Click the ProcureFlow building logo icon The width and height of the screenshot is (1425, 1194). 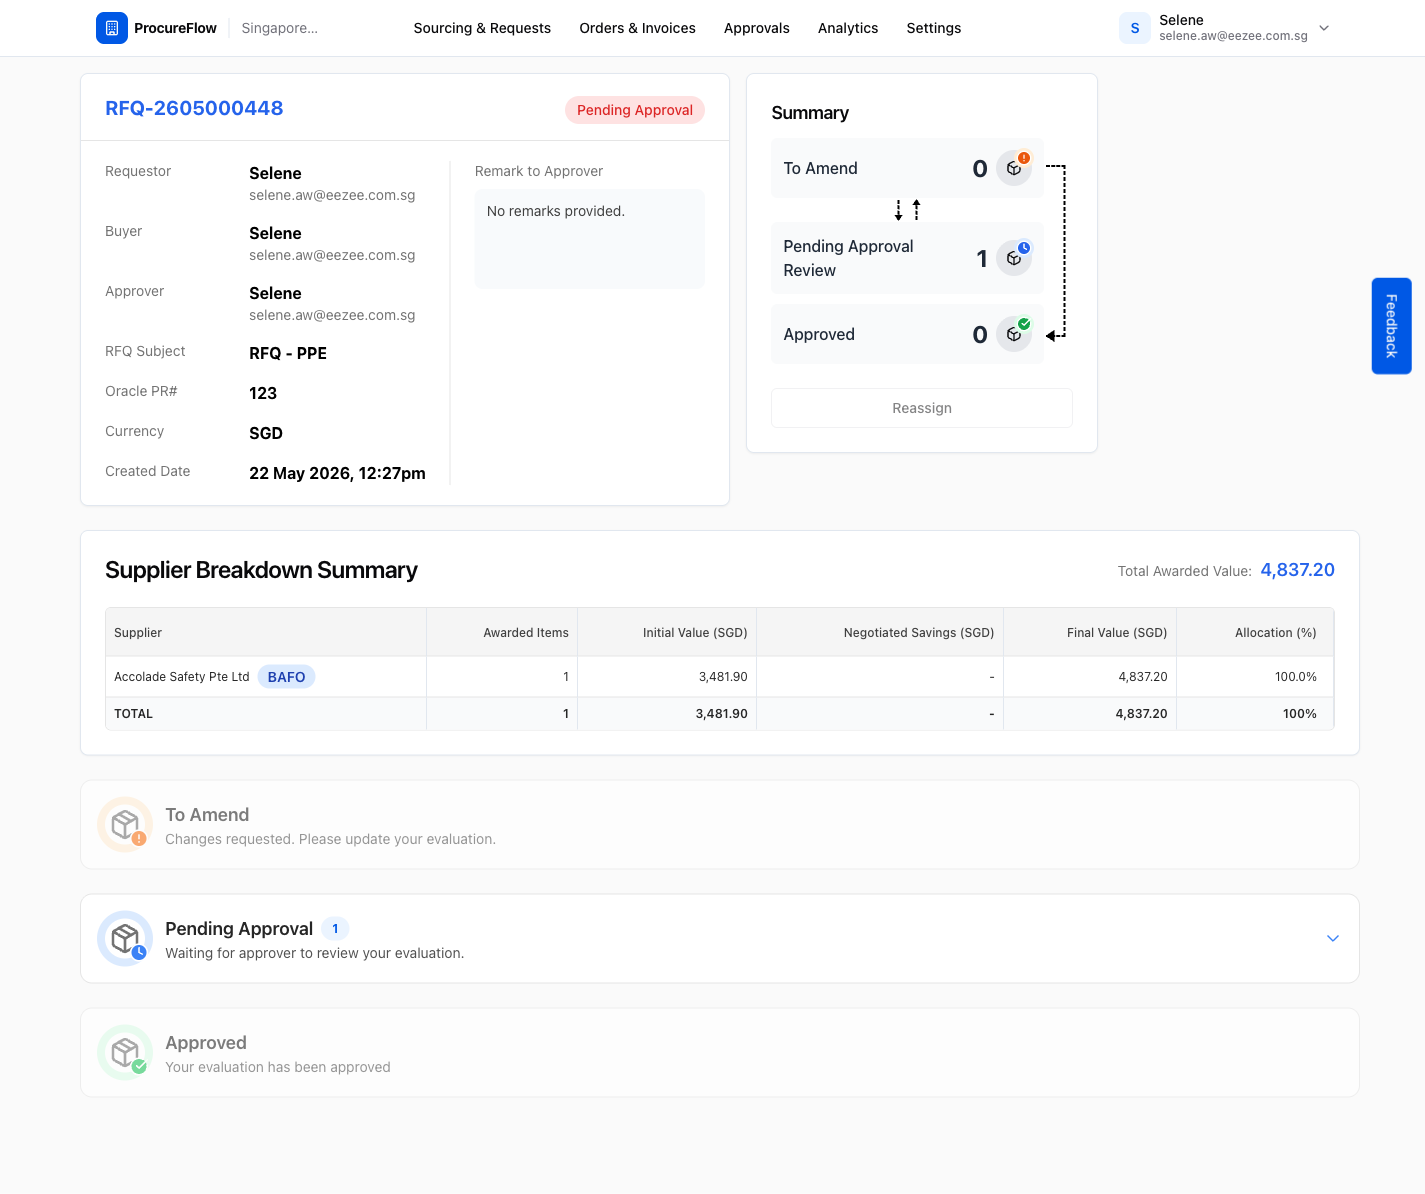[x=112, y=28]
